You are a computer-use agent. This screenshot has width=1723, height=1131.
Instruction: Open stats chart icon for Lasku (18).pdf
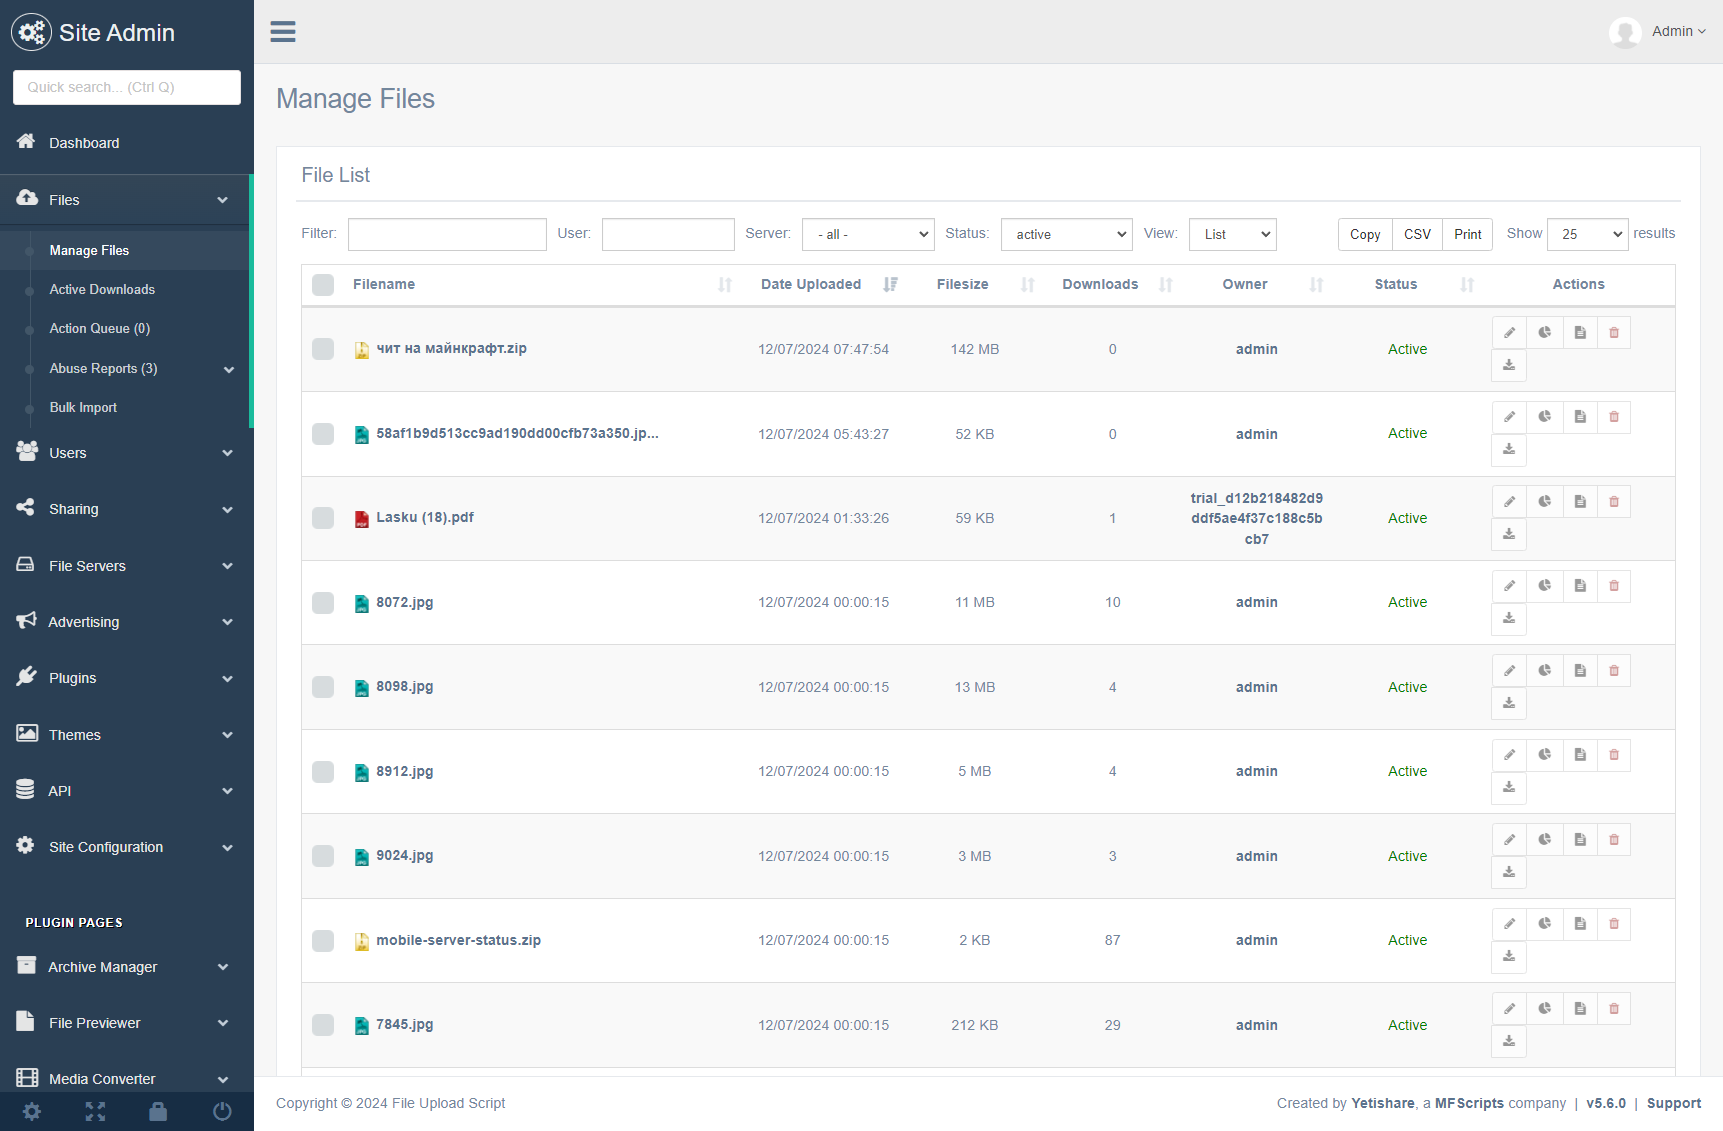pos(1544,501)
